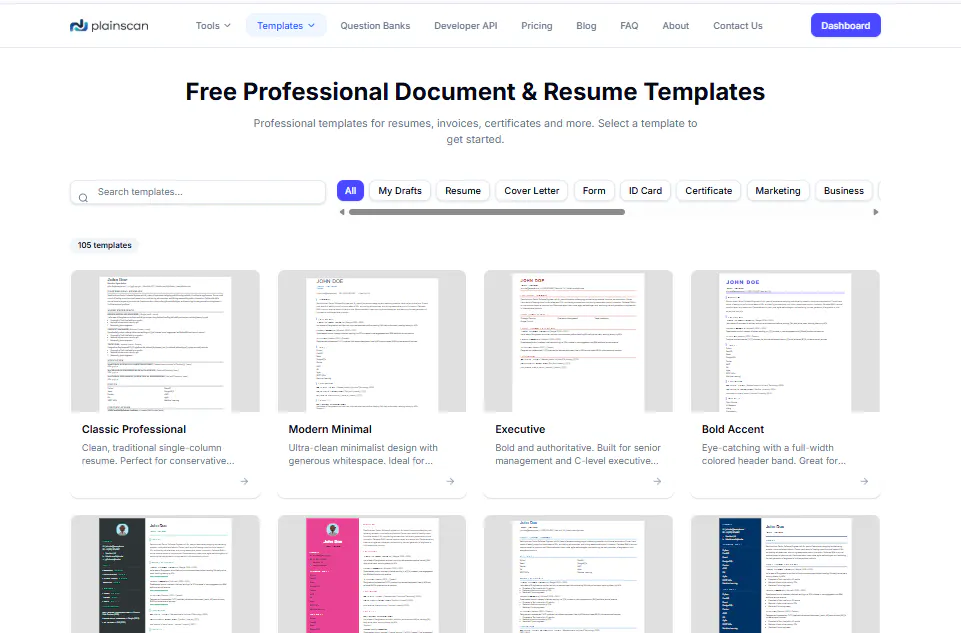Expand the Tools dropdown menu

point(213,26)
